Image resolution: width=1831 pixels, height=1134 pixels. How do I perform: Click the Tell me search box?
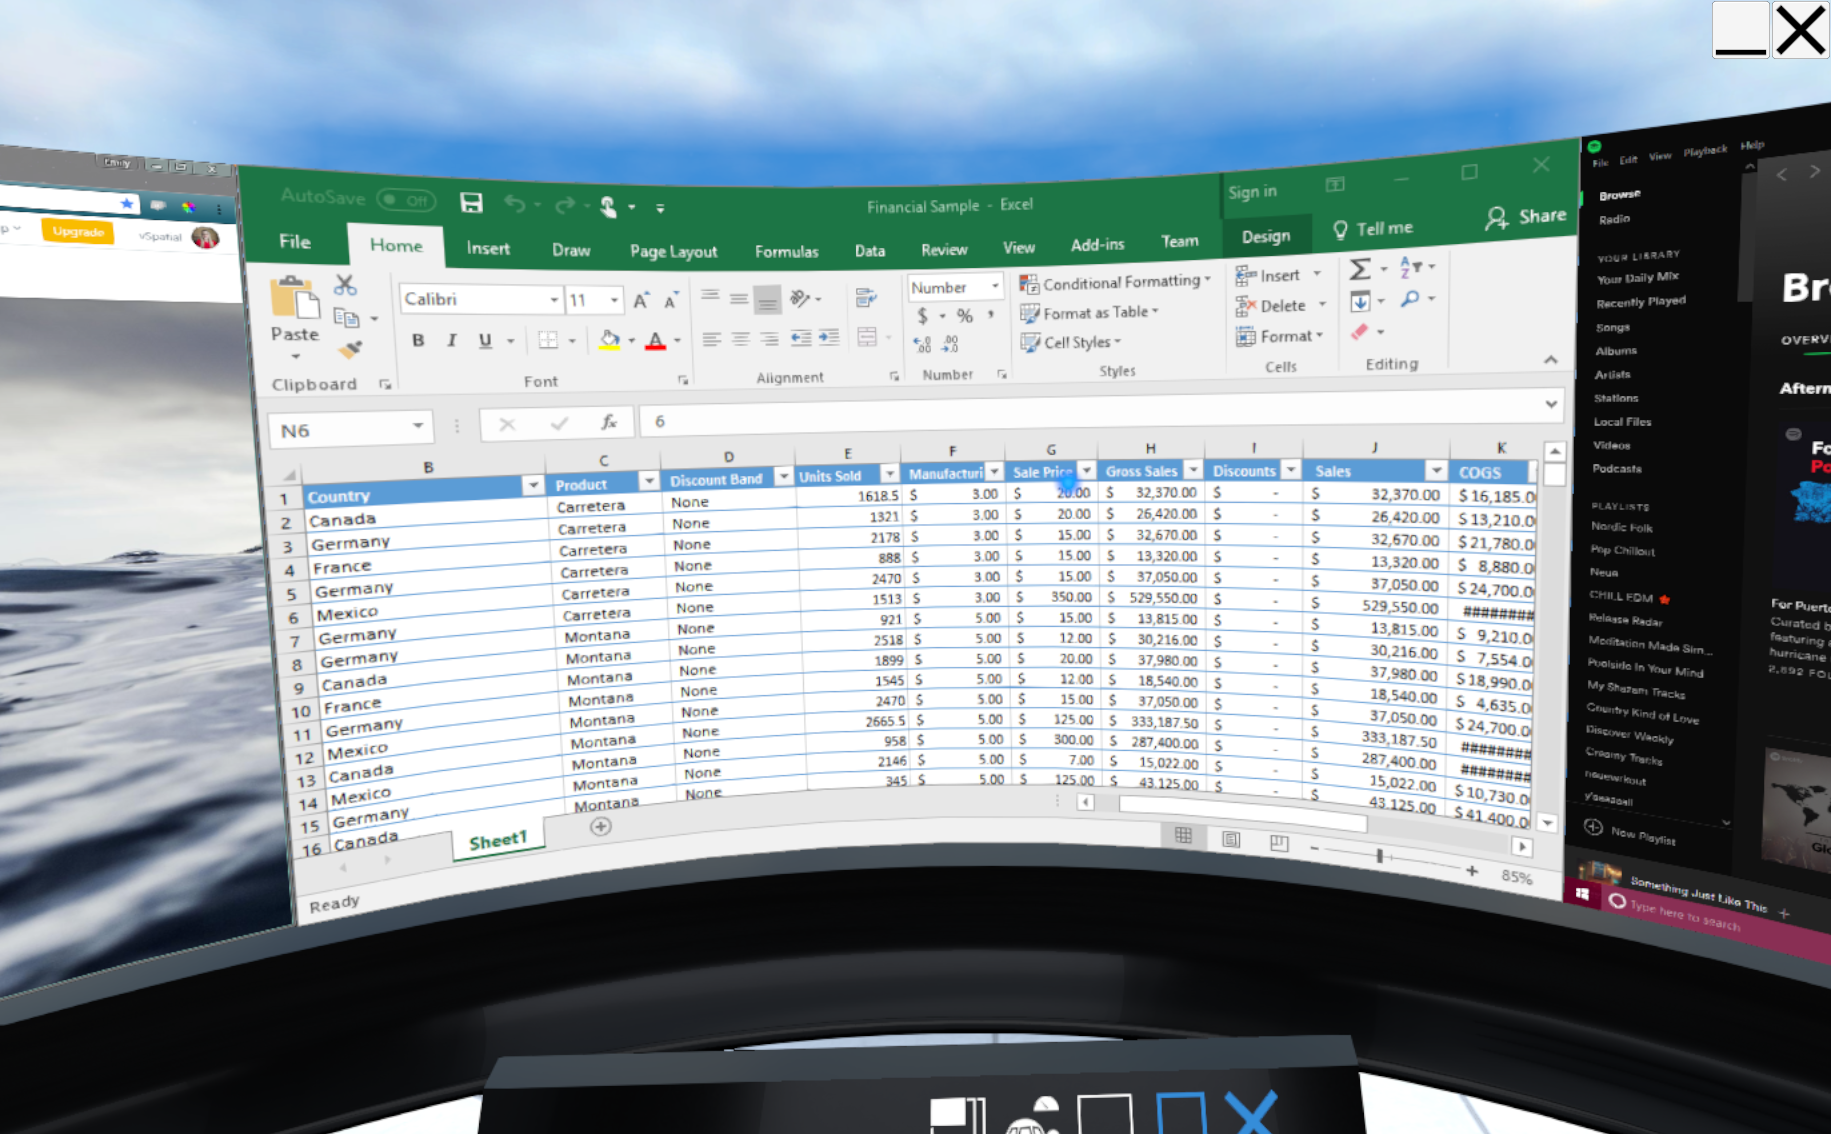pyautogui.click(x=1373, y=229)
